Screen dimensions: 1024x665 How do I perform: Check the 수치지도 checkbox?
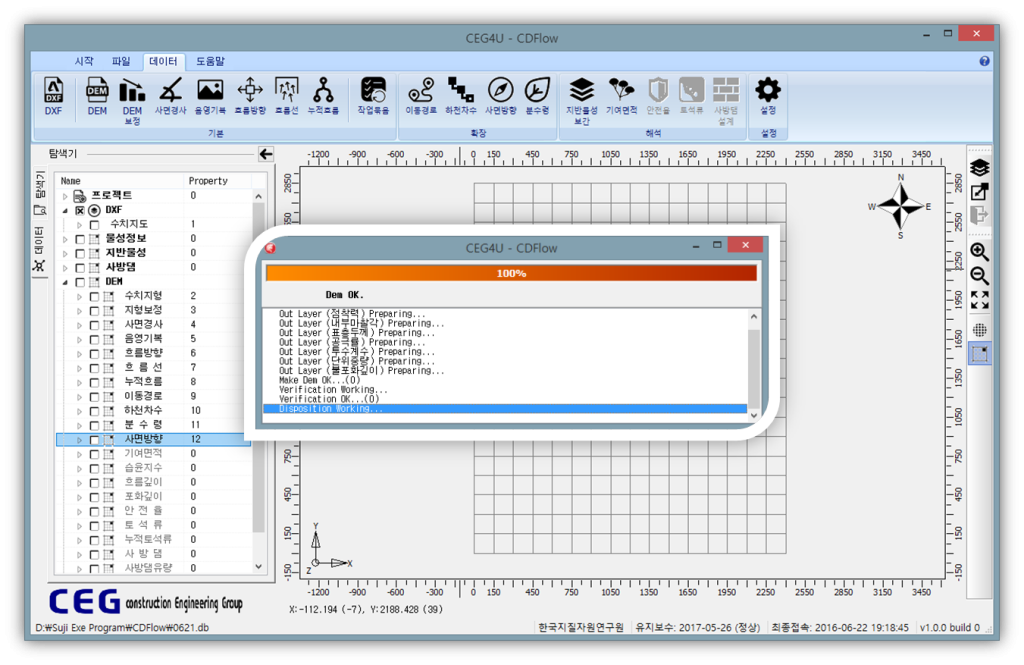click(x=94, y=225)
